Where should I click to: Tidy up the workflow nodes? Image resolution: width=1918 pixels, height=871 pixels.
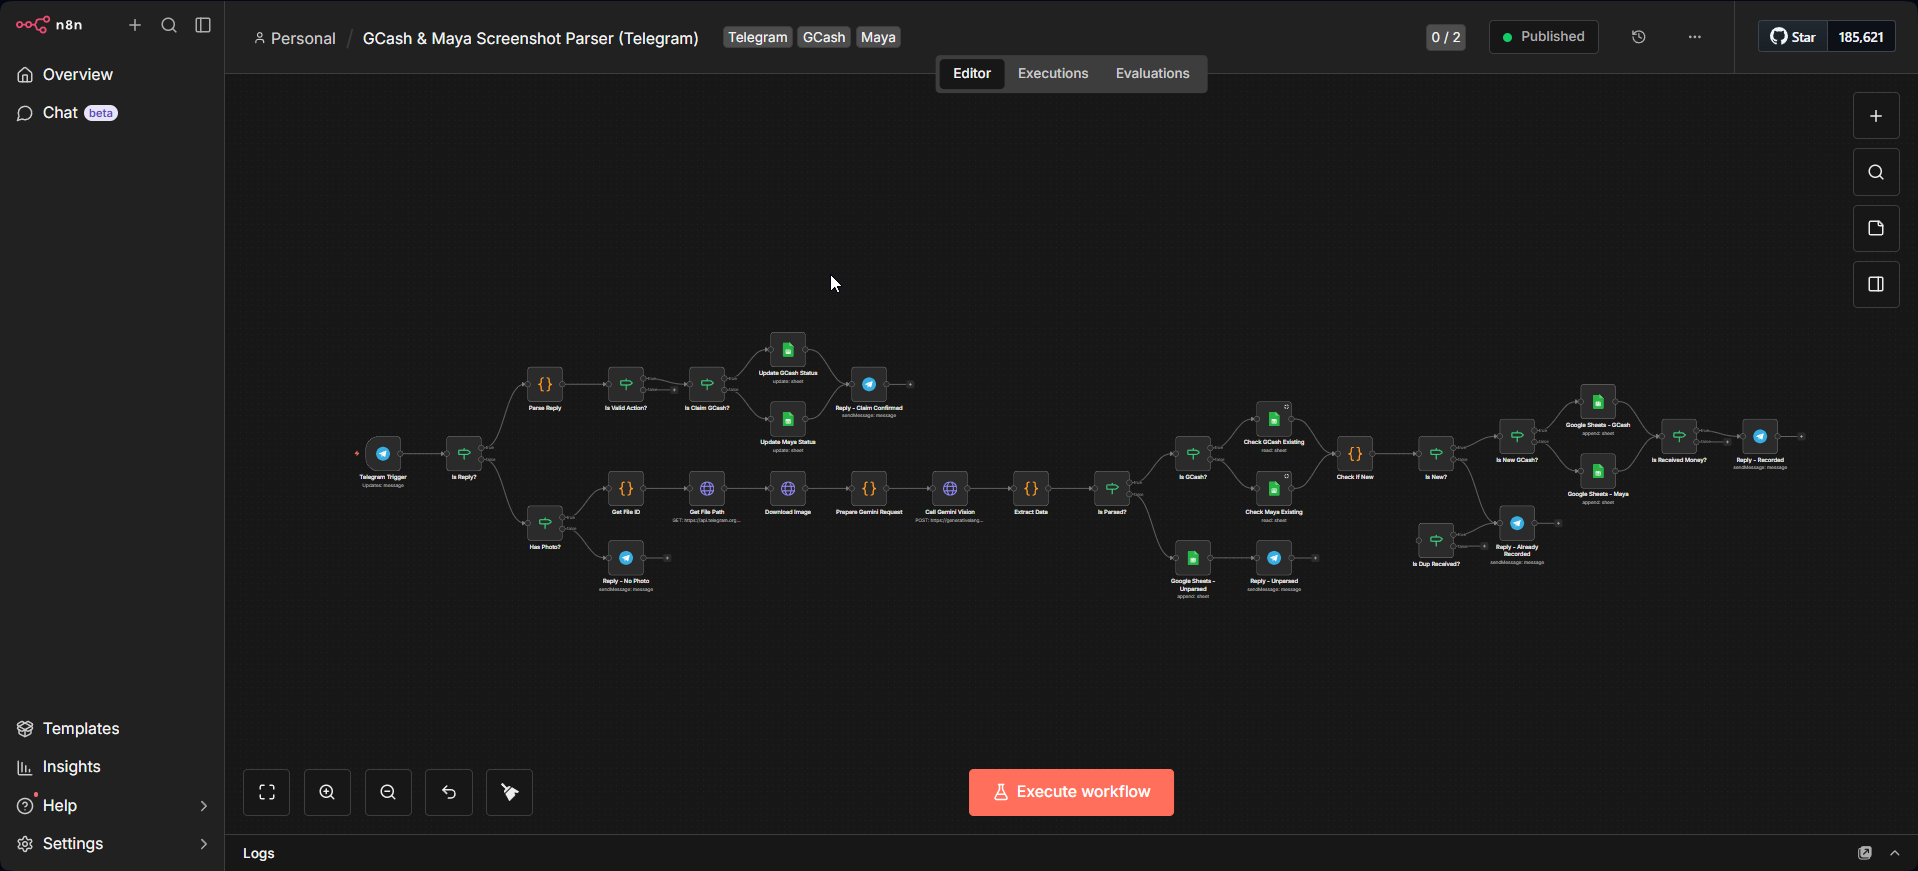click(510, 792)
